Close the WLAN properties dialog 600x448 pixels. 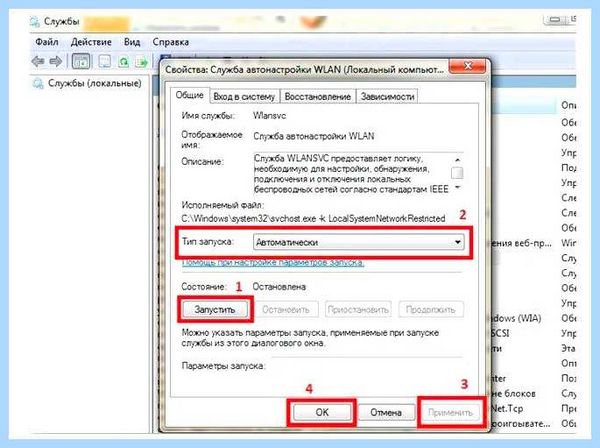click(468, 66)
